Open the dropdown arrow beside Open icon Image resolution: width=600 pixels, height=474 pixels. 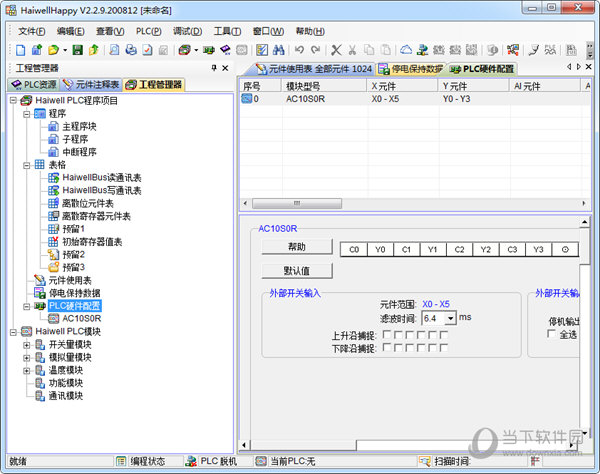click(65, 50)
